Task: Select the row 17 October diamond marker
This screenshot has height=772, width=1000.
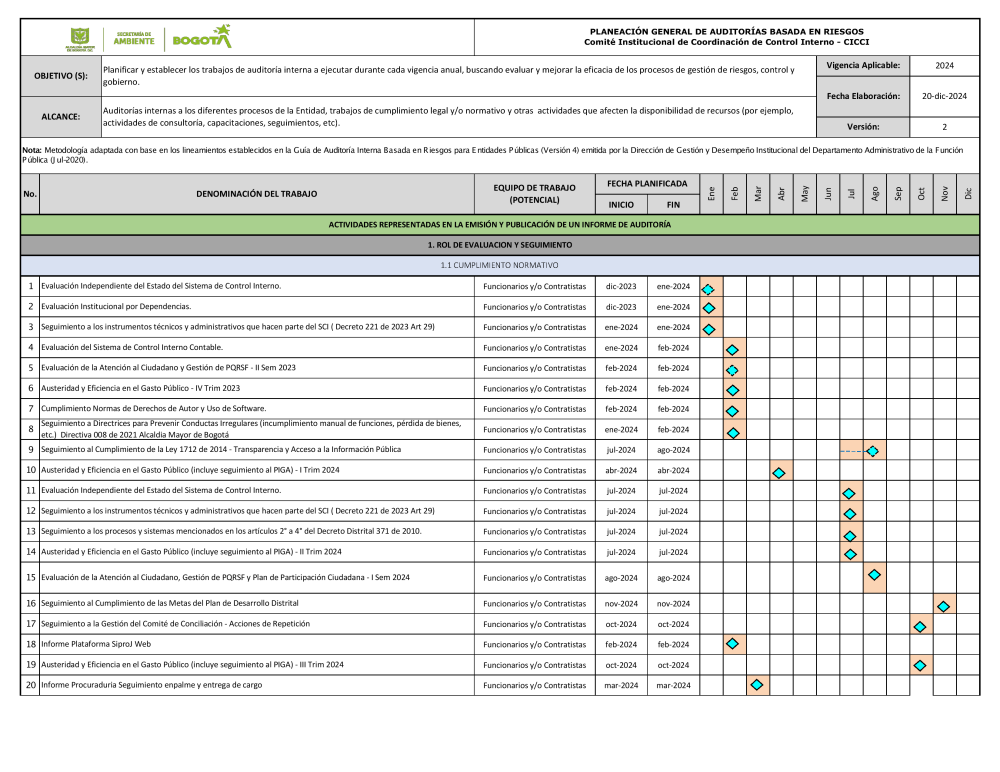Action: click(920, 627)
